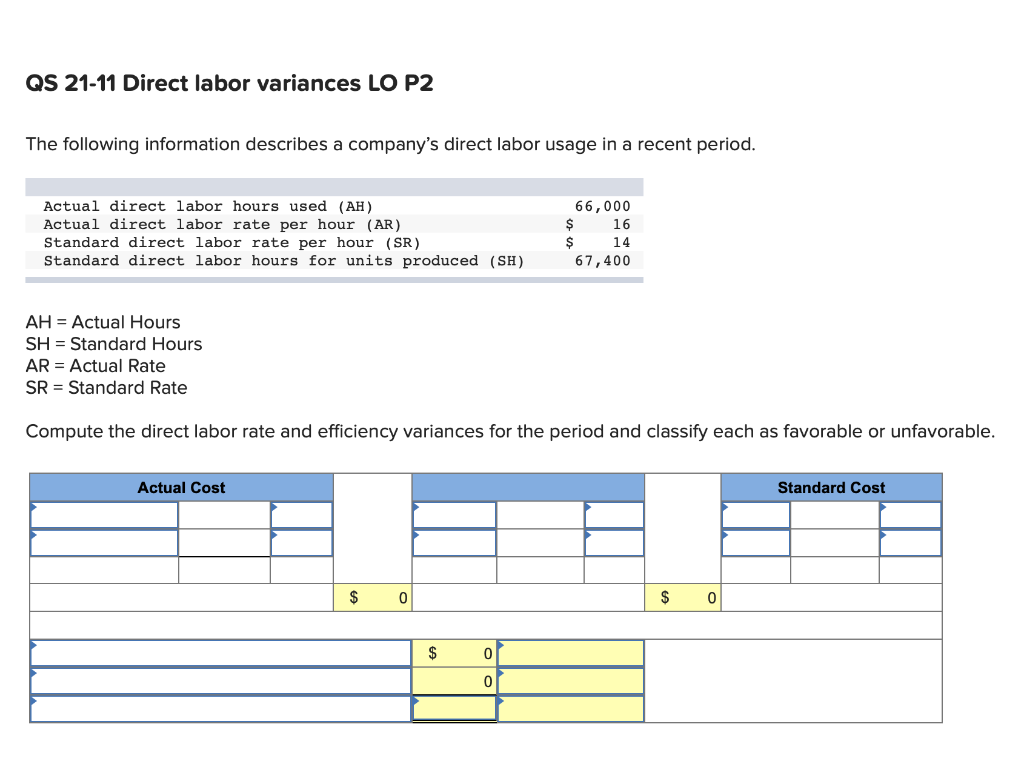Open second wide variance-name dropdown at bottom
This screenshot has width=1024, height=767.
pos(221,681)
